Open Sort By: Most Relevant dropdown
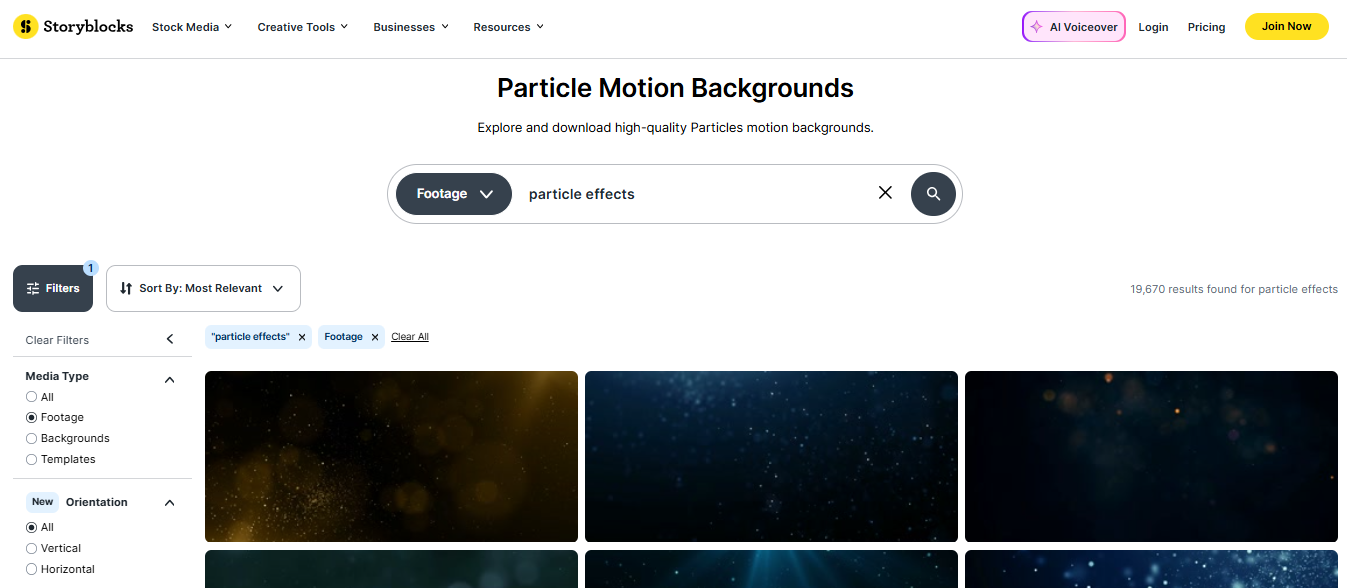 pos(203,288)
